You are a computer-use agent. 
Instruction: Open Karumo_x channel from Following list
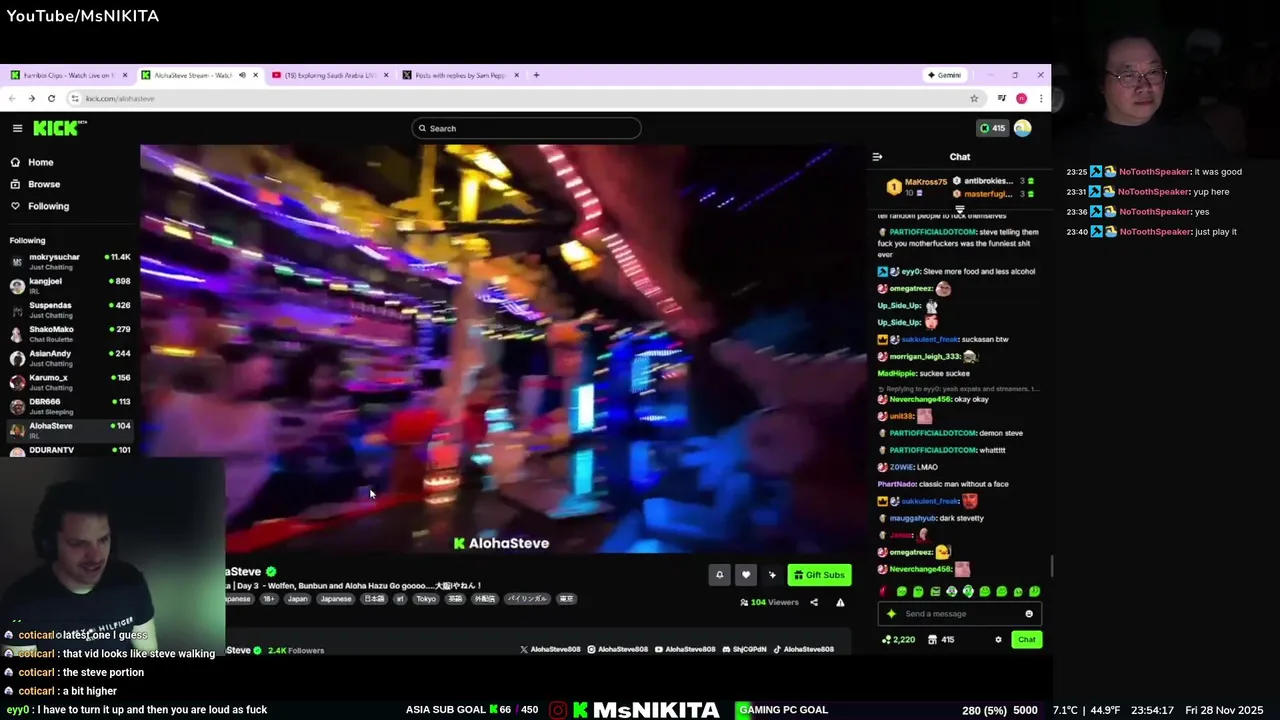click(x=70, y=381)
